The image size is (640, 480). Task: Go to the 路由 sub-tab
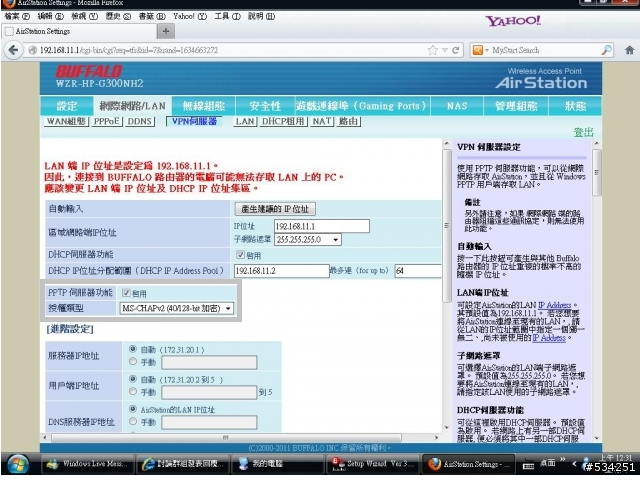(348, 121)
